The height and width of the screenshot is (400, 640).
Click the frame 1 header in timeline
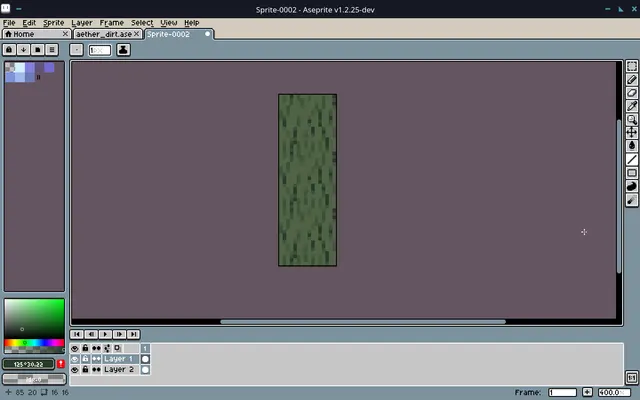tap(145, 348)
